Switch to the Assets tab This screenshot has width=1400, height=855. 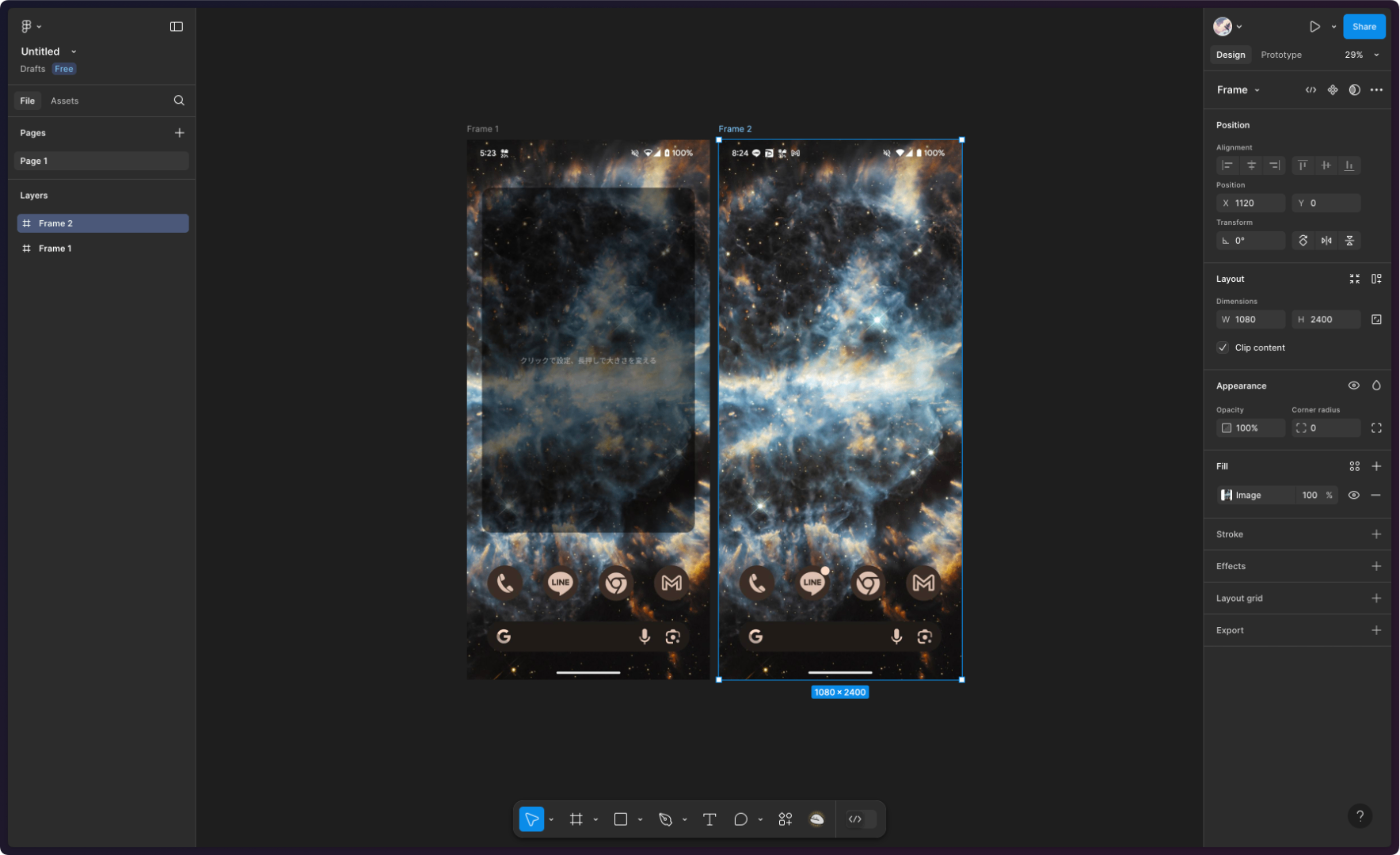[x=65, y=101]
